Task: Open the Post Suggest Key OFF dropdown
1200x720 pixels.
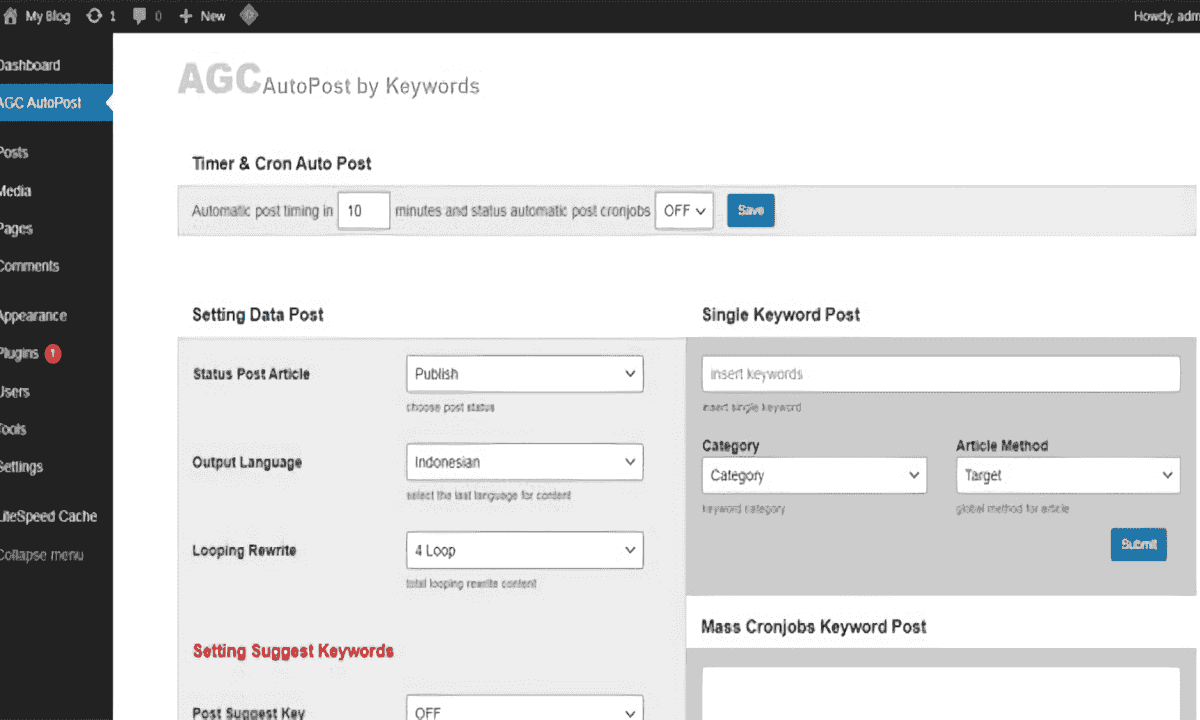Action: point(525,709)
